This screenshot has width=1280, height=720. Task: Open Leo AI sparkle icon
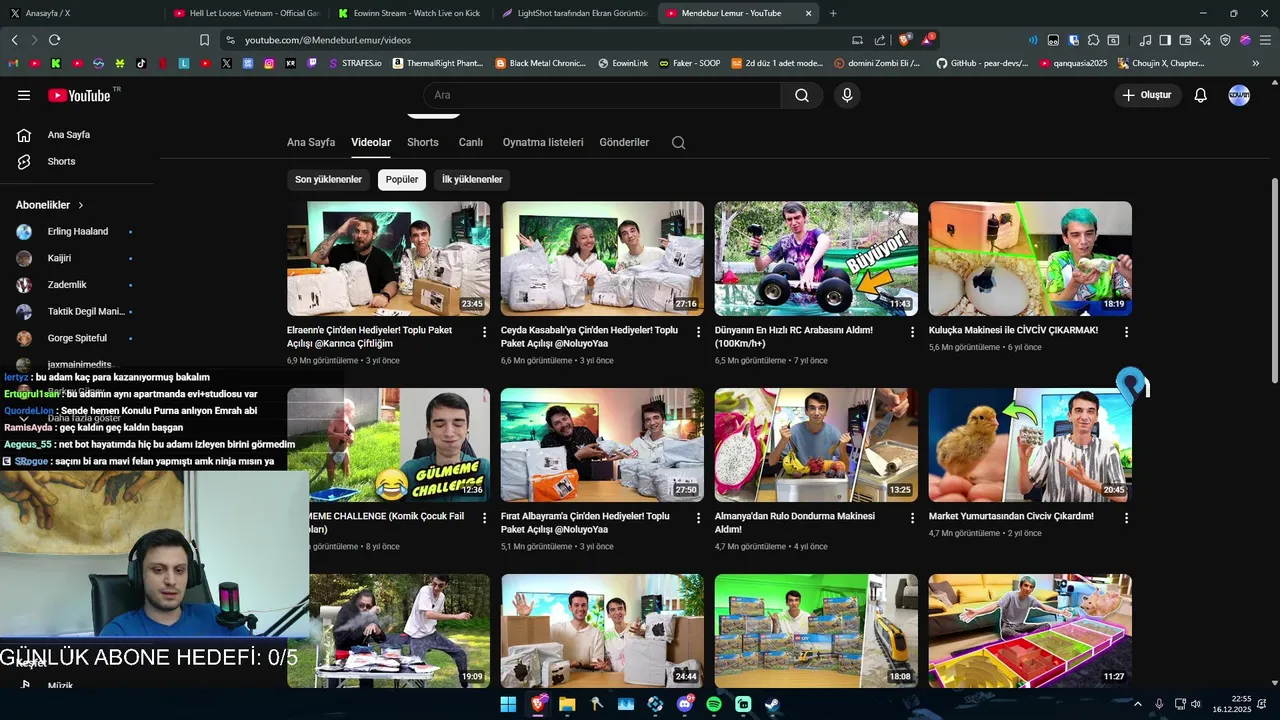coord(1205,40)
